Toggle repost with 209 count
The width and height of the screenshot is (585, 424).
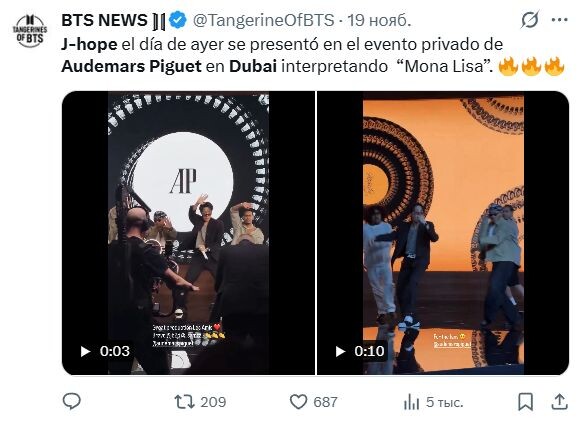pos(200,402)
